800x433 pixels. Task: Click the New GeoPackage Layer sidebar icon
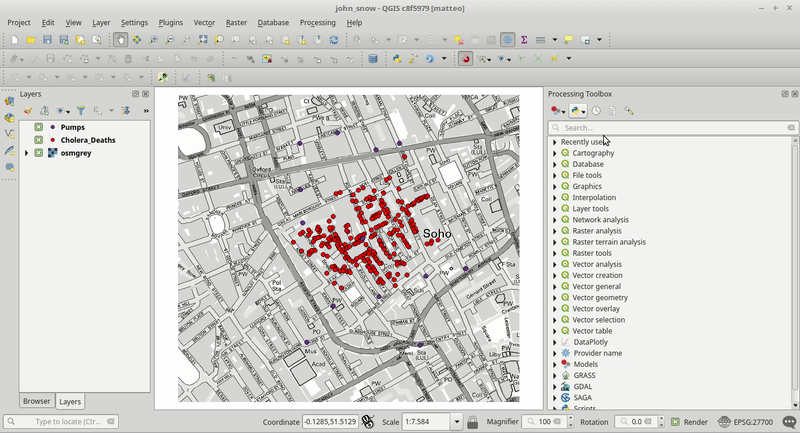point(9,118)
